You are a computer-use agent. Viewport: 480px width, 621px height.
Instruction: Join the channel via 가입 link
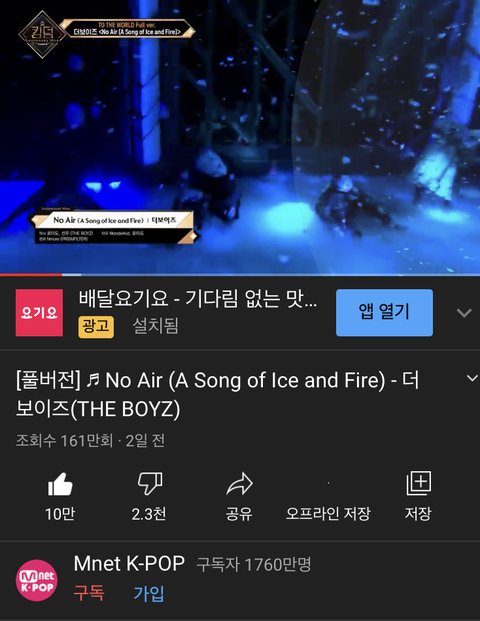pos(149,593)
